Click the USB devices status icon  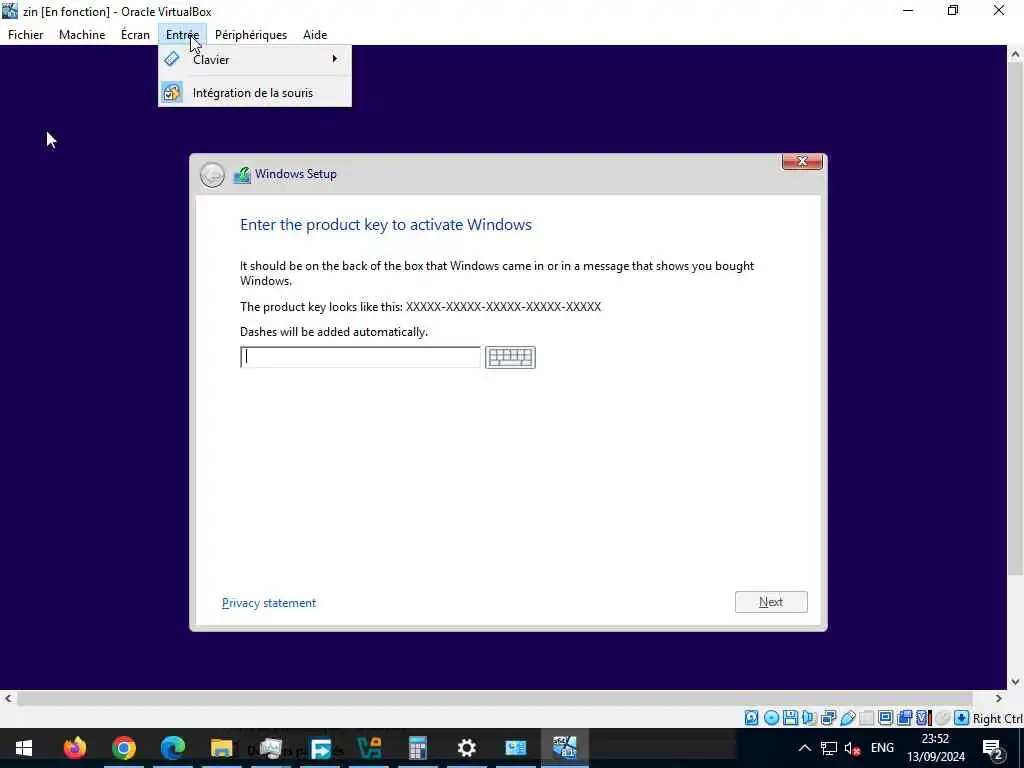848,718
